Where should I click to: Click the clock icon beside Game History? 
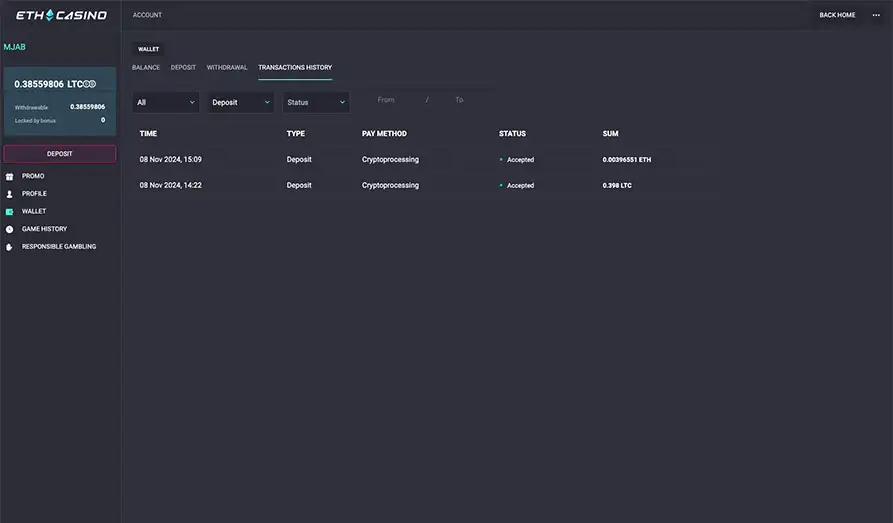pos(10,230)
